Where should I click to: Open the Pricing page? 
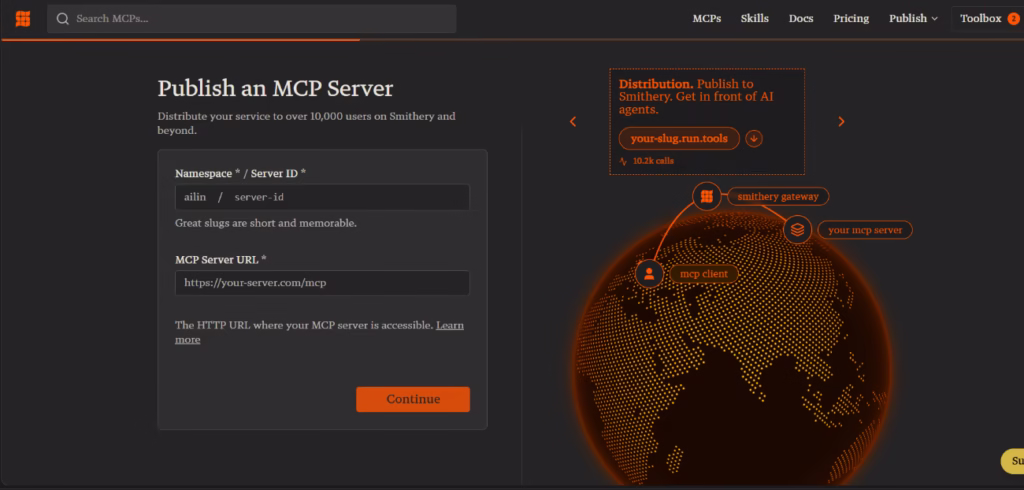coord(851,18)
